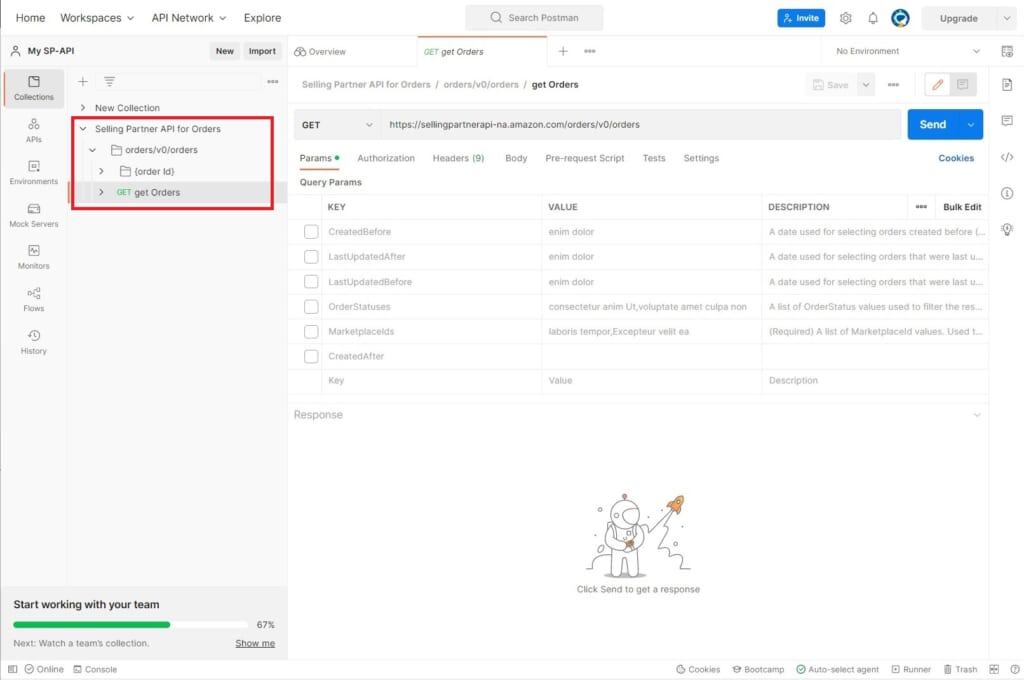Click the plus icon to open new tab
This screenshot has height=680, width=1024.
tap(563, 51)
